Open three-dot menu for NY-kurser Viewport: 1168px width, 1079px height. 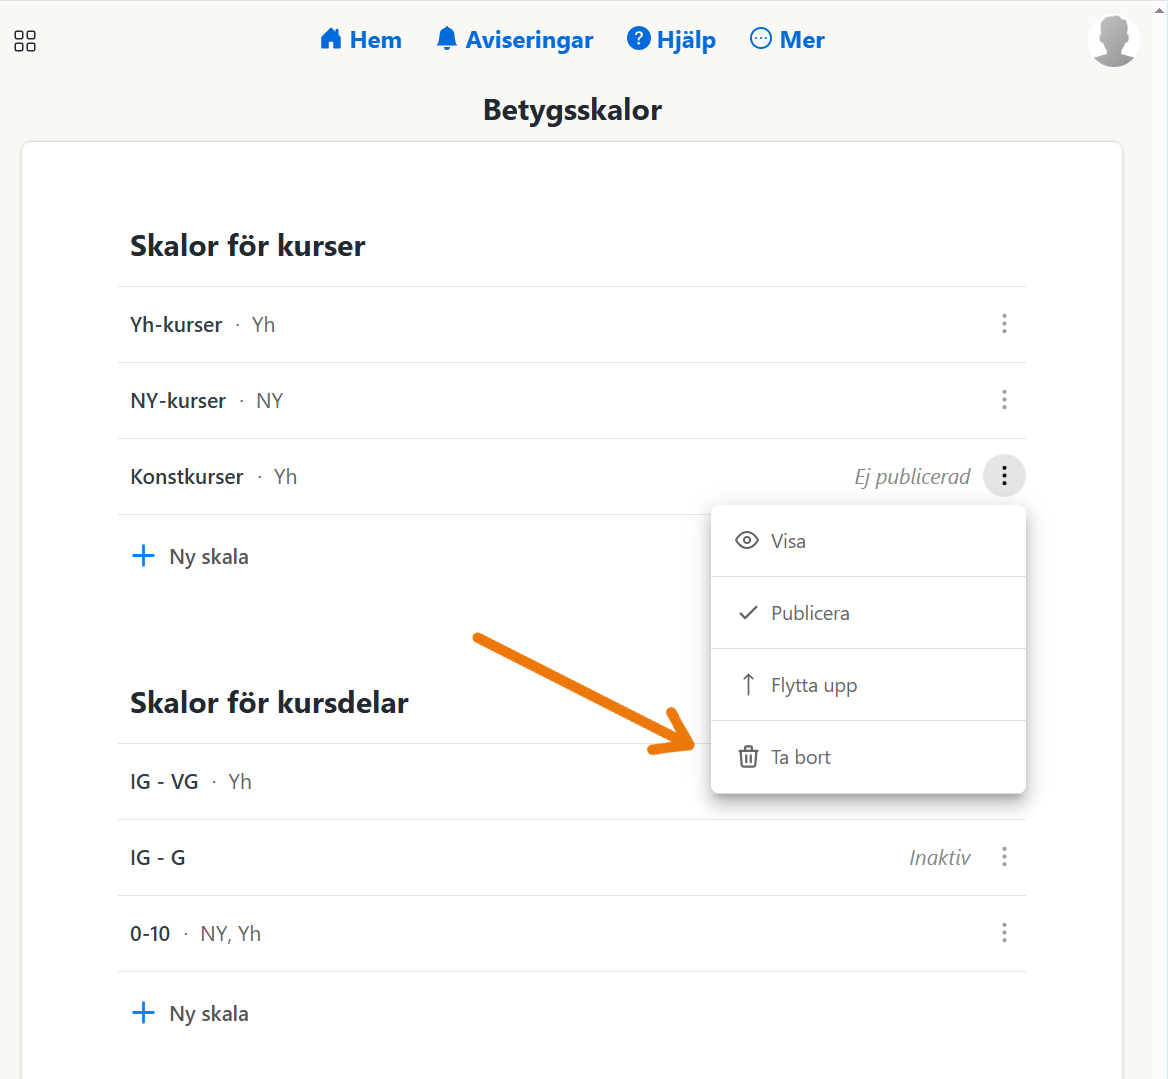1004,400
